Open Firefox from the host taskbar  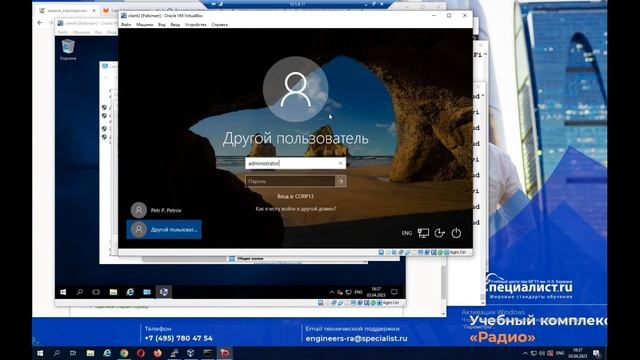pos(157,353)
